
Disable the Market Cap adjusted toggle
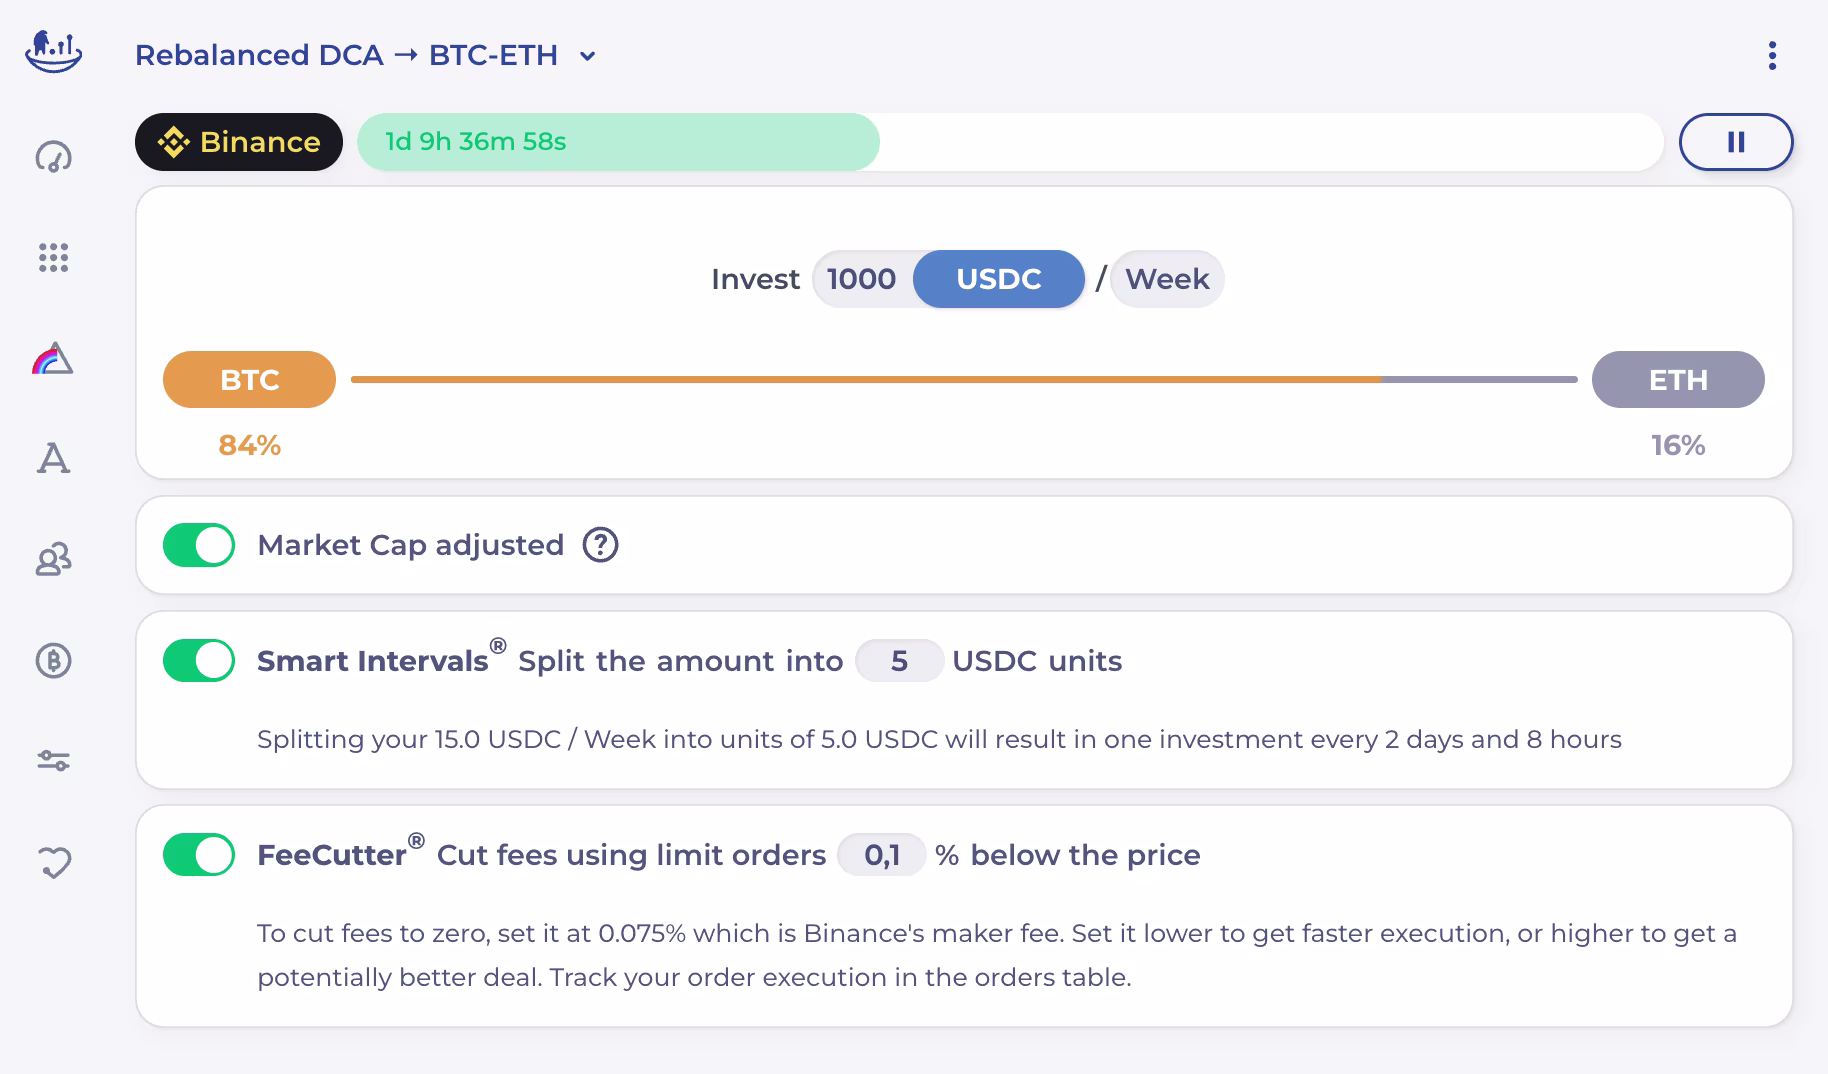point(199,545)
